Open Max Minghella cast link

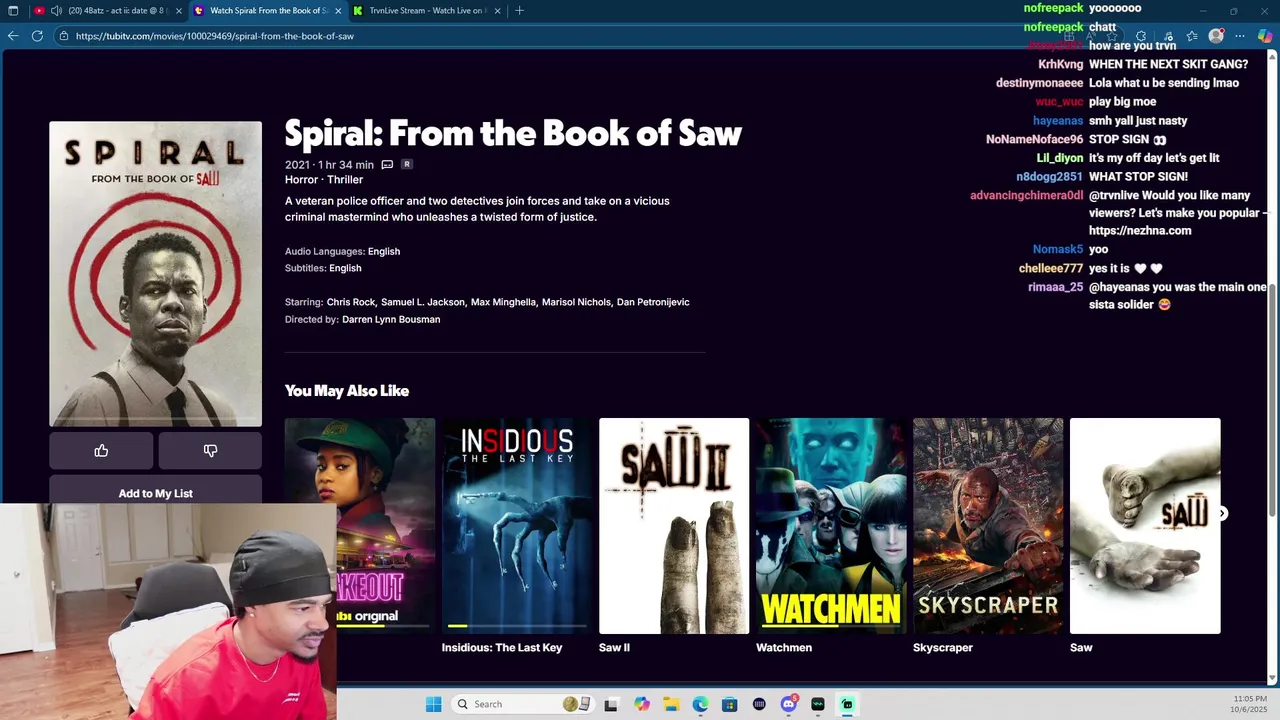[x=503, y=302]
